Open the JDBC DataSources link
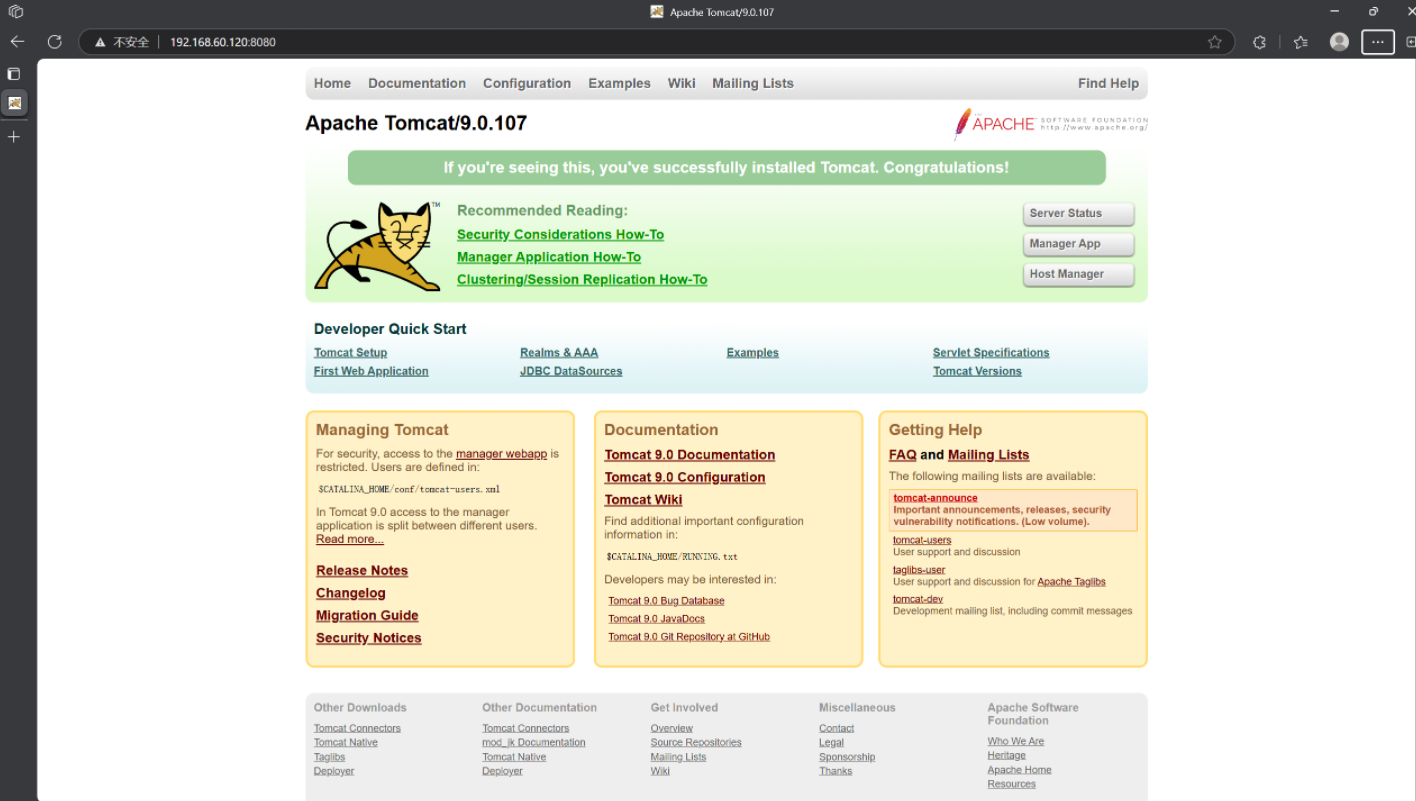 click(571, 371)
